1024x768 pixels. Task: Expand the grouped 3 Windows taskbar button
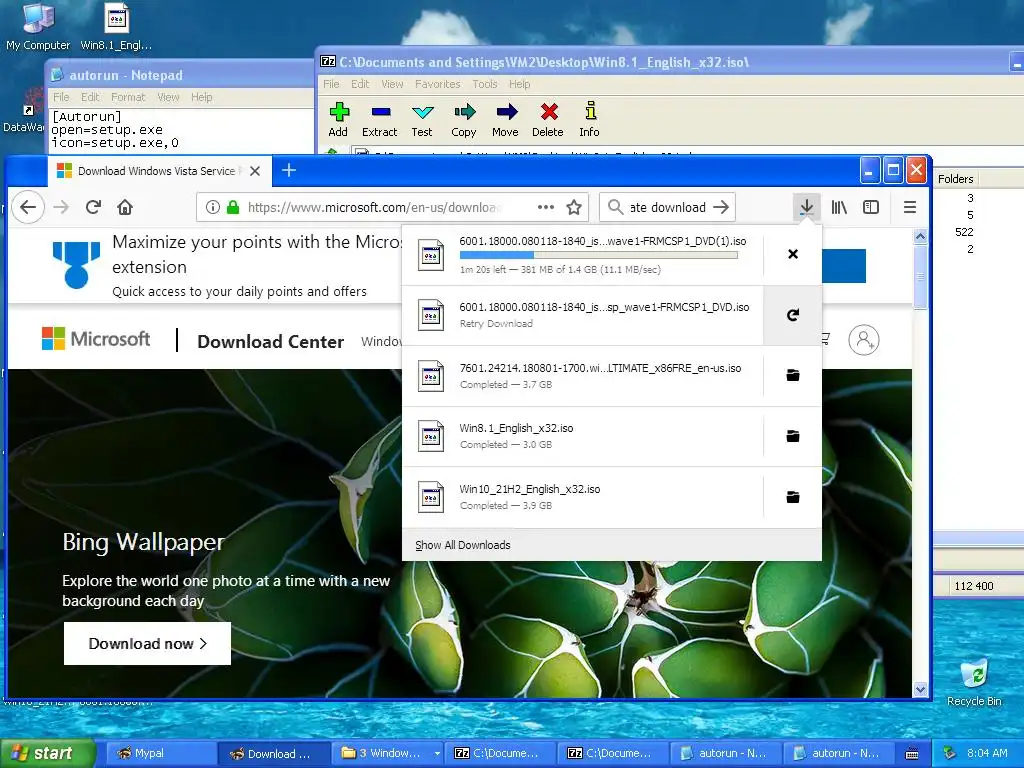(389, 754)
